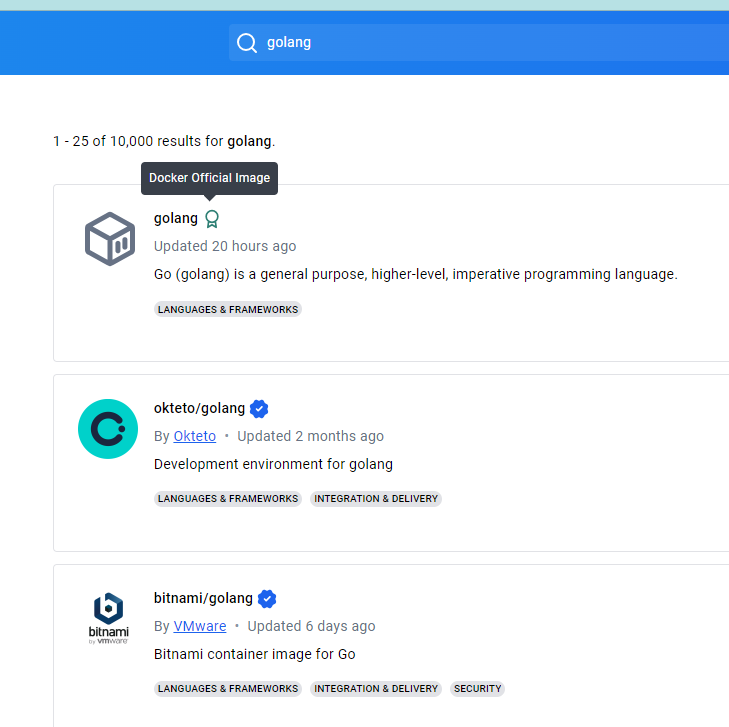Select golang's LANGUAGES & FRAMEWORKS tag

(228, 310)
